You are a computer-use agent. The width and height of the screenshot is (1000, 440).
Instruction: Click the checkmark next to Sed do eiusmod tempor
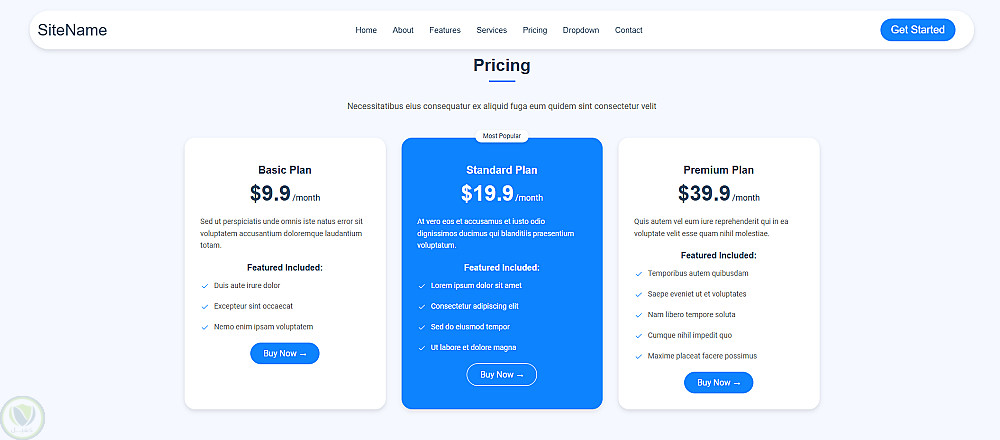pos(421,327)
